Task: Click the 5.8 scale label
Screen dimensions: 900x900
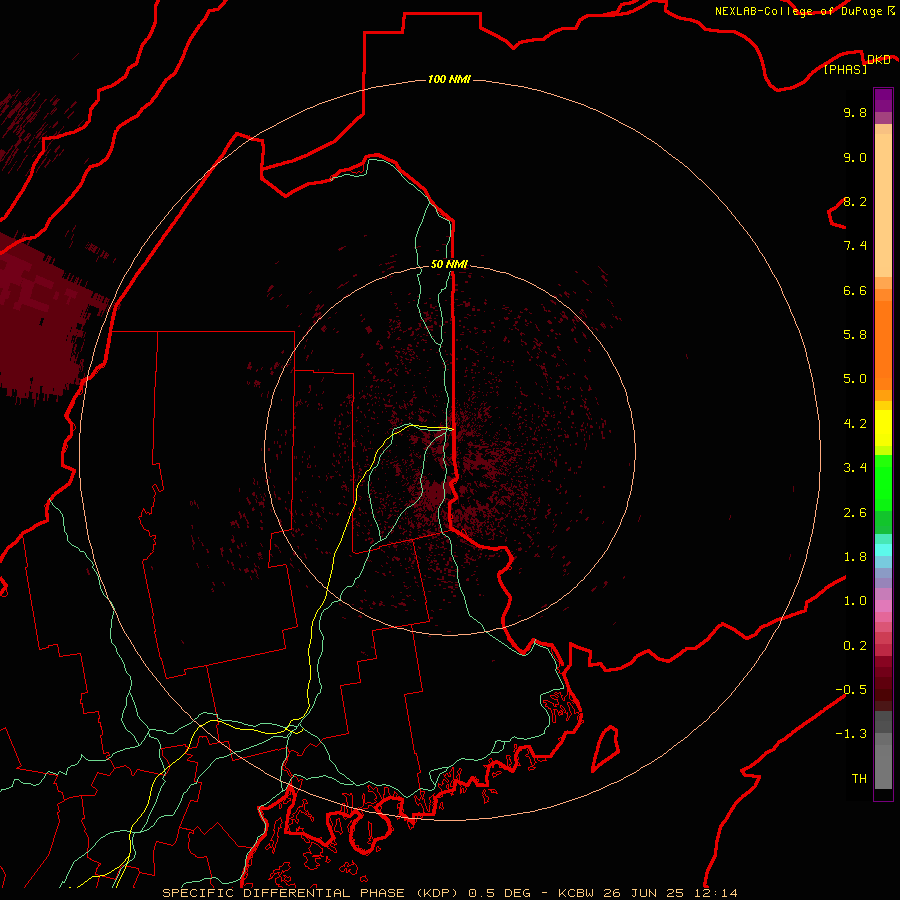Action: point(855,335)
